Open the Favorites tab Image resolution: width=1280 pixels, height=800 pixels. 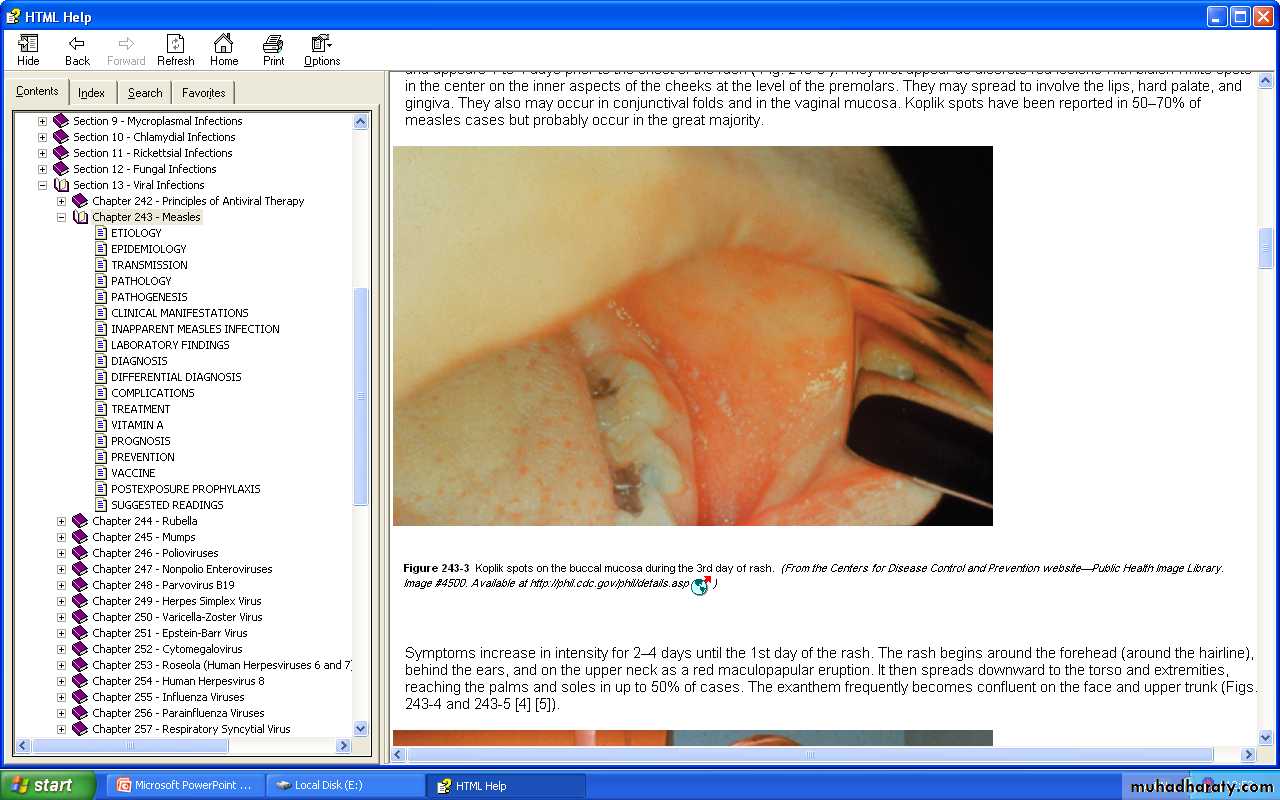pos(203,93)
